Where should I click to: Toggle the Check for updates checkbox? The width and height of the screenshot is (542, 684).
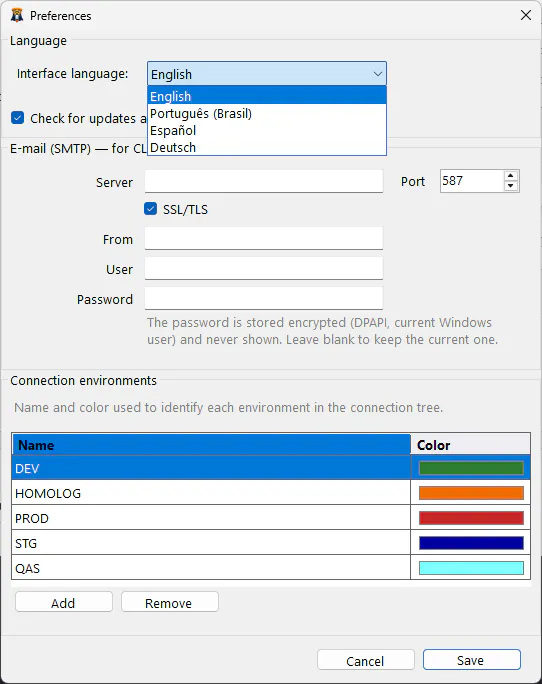tap(17, 118)
